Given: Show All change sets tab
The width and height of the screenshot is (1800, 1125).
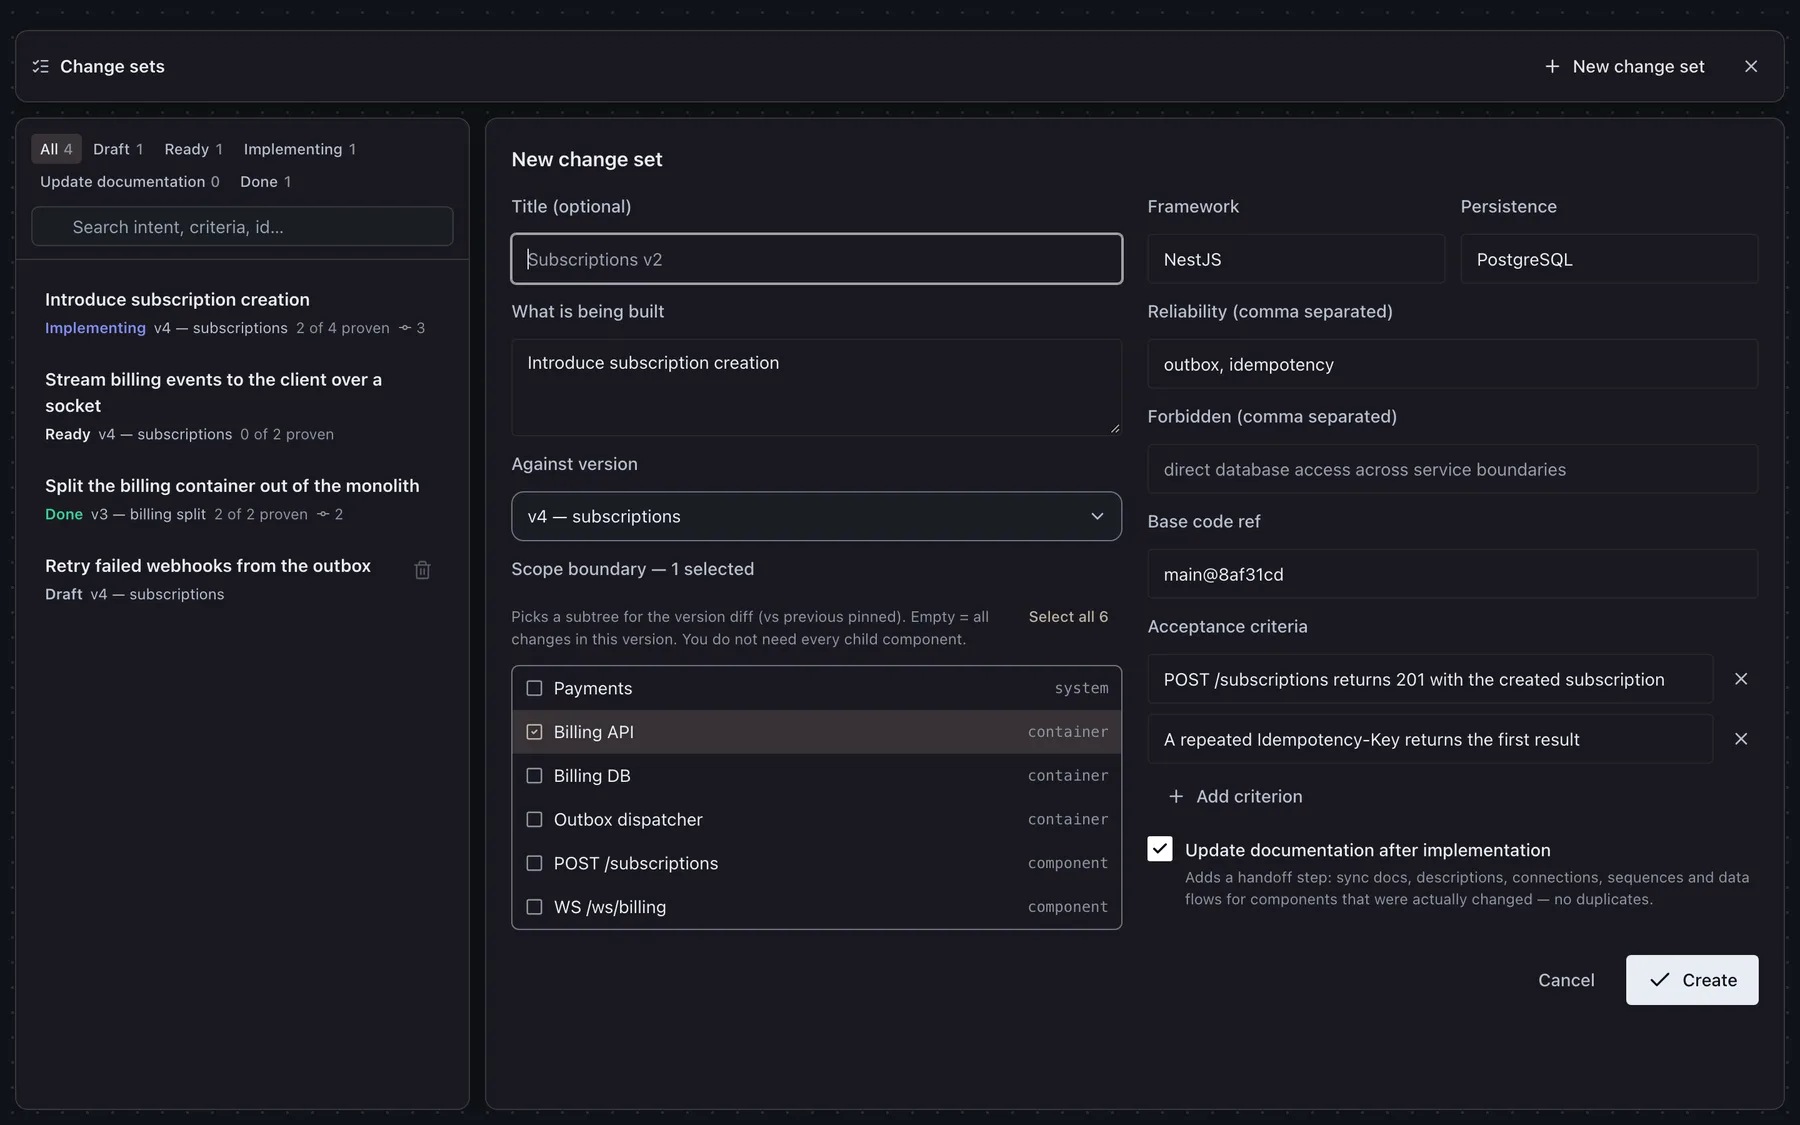Looking at the screenshot, I should (x=56, y=149).
